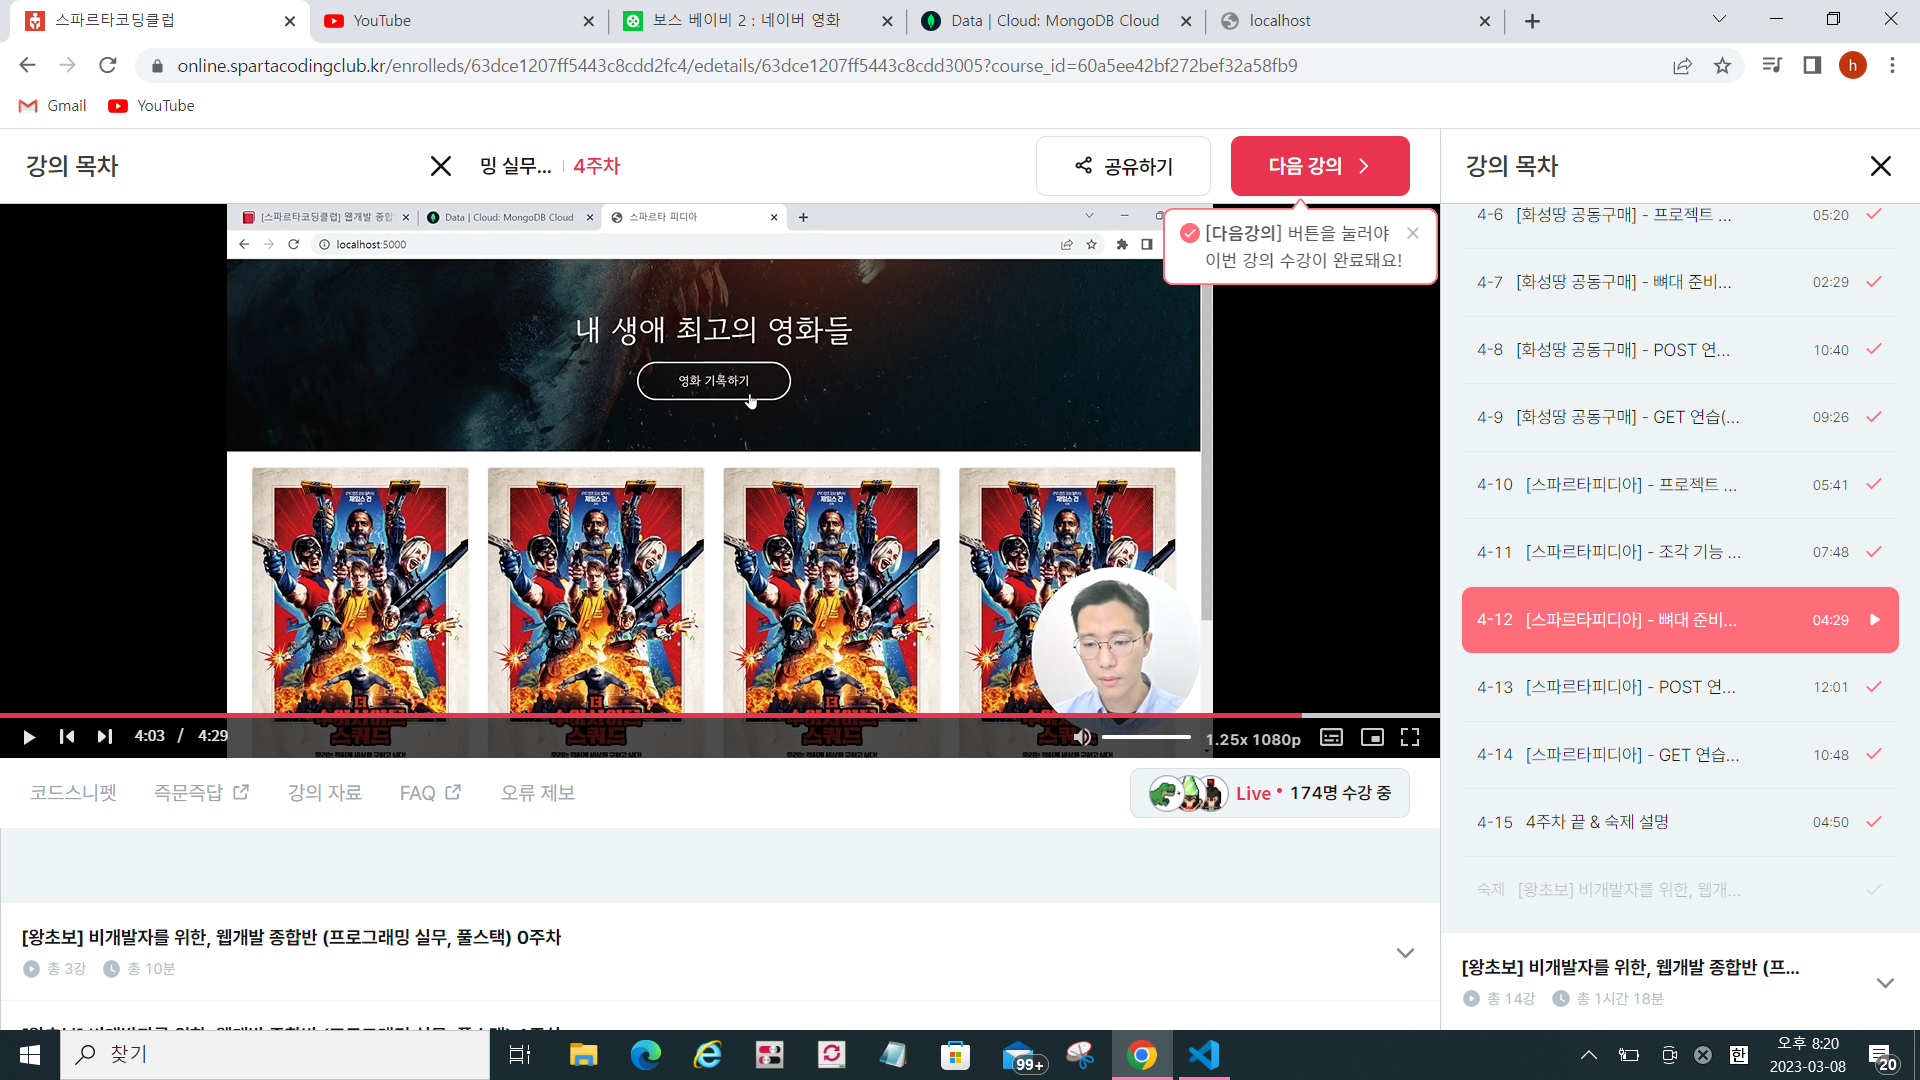
Task: Open Chrome media control icon
Action: point(1772,65)
